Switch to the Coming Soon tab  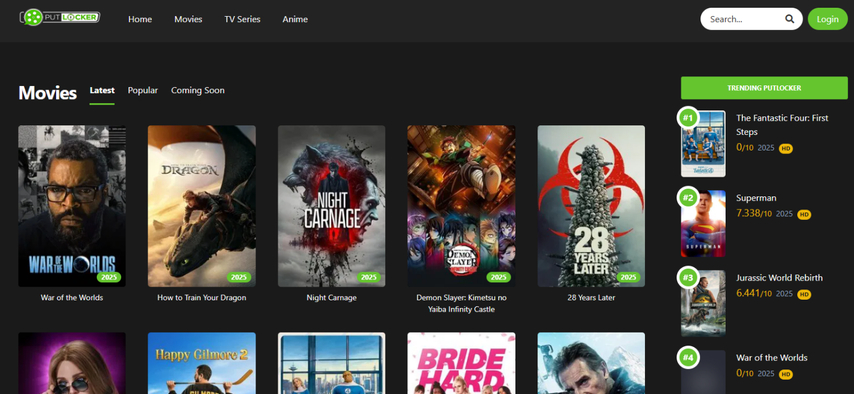click(198, 90)
